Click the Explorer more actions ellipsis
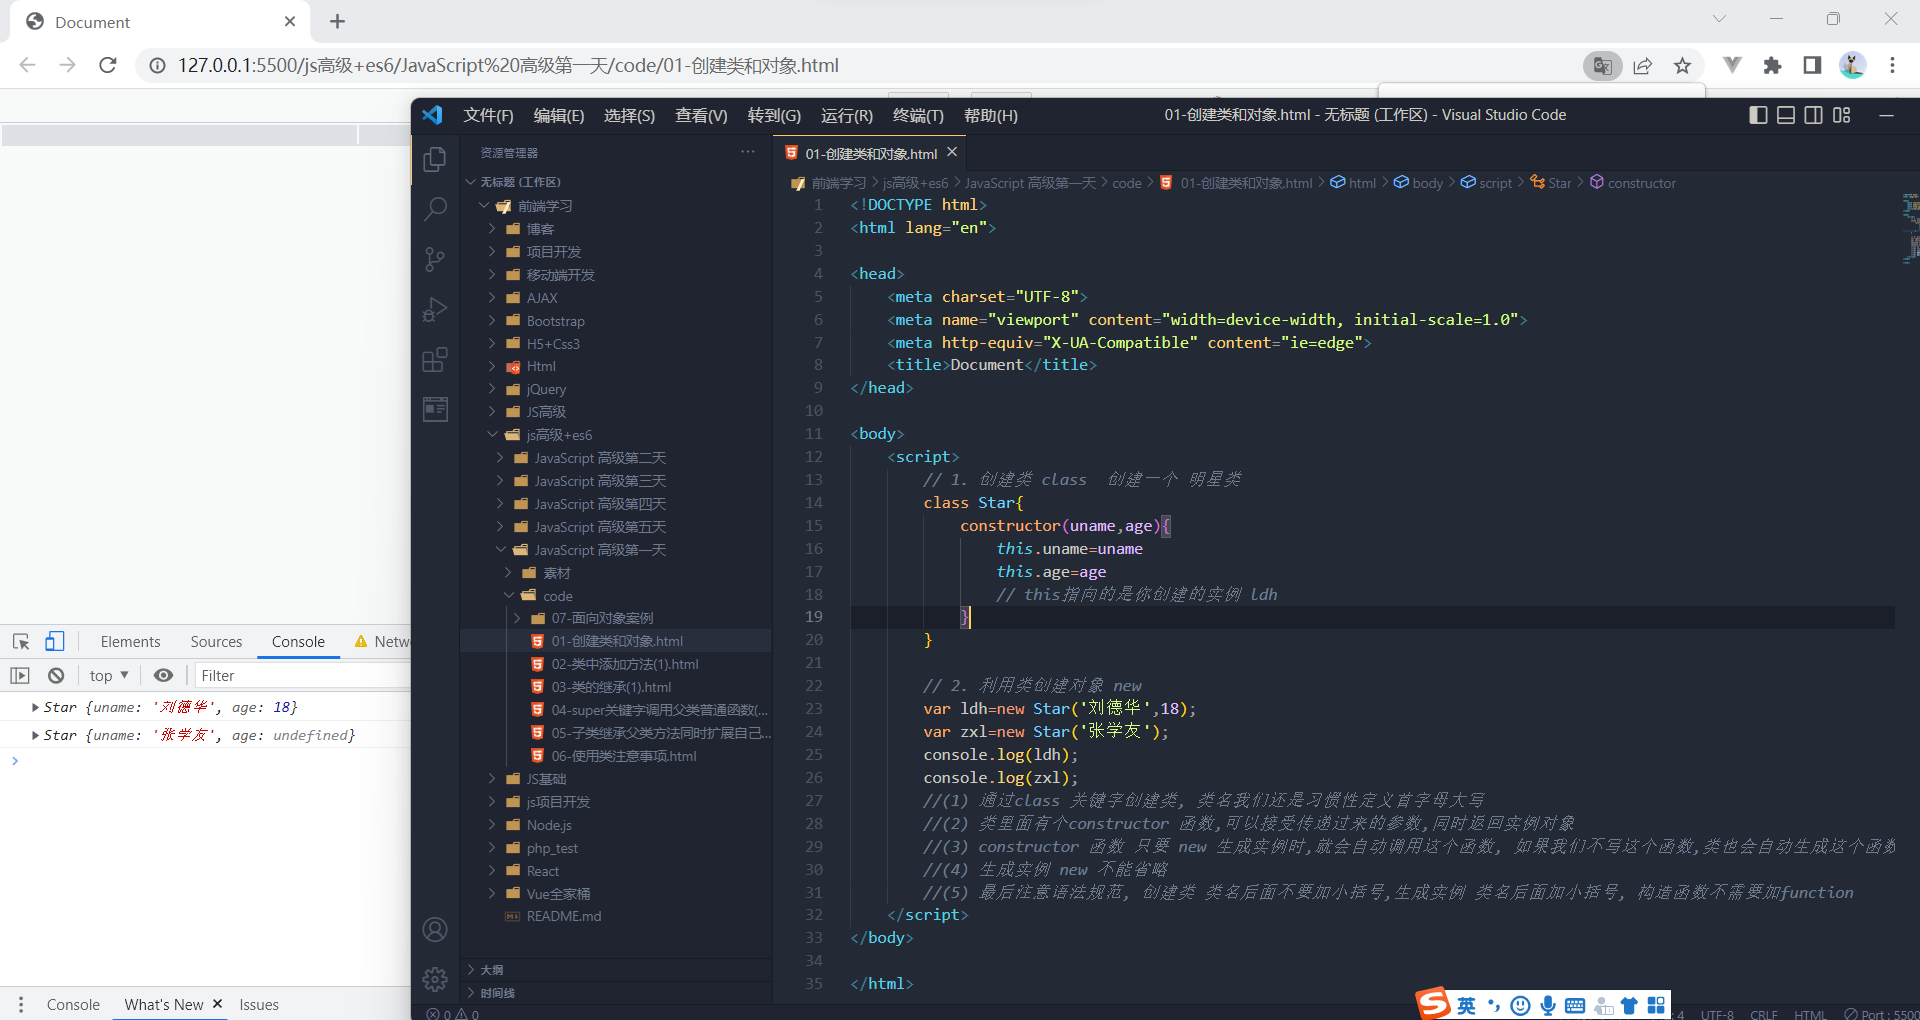 click(748, 152)
